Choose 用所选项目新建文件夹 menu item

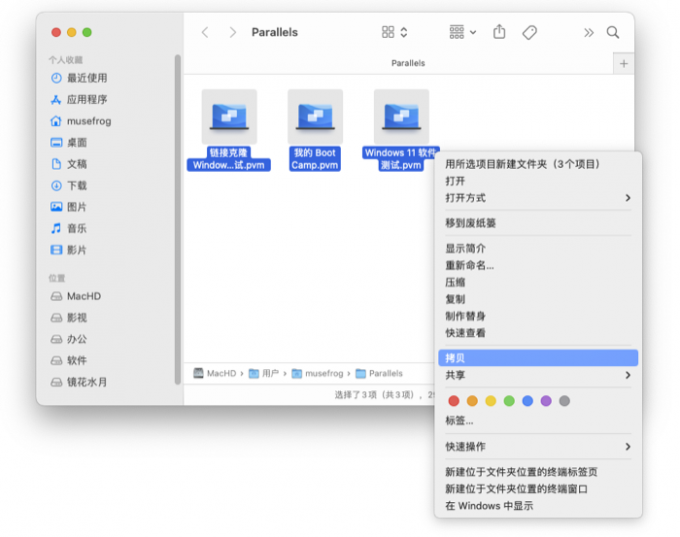pyautogui.click(x=538, y=164)
